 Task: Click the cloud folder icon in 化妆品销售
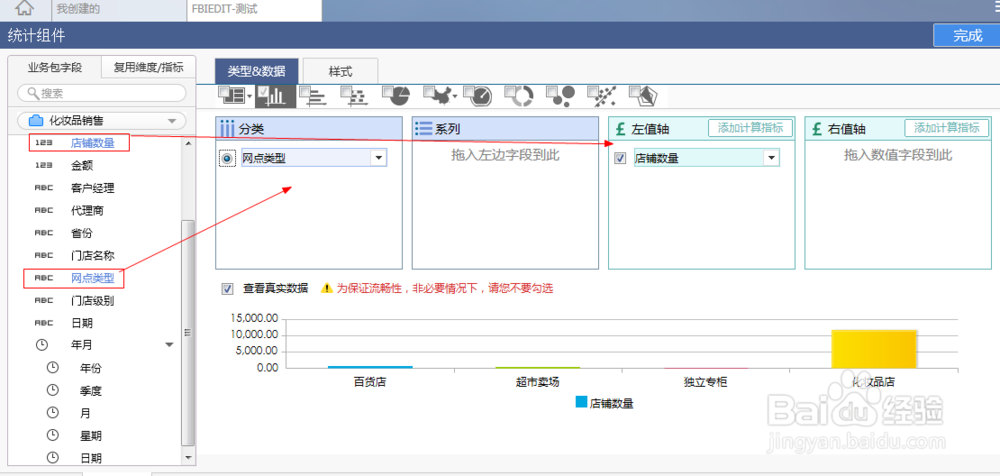(x=36, y=120)
